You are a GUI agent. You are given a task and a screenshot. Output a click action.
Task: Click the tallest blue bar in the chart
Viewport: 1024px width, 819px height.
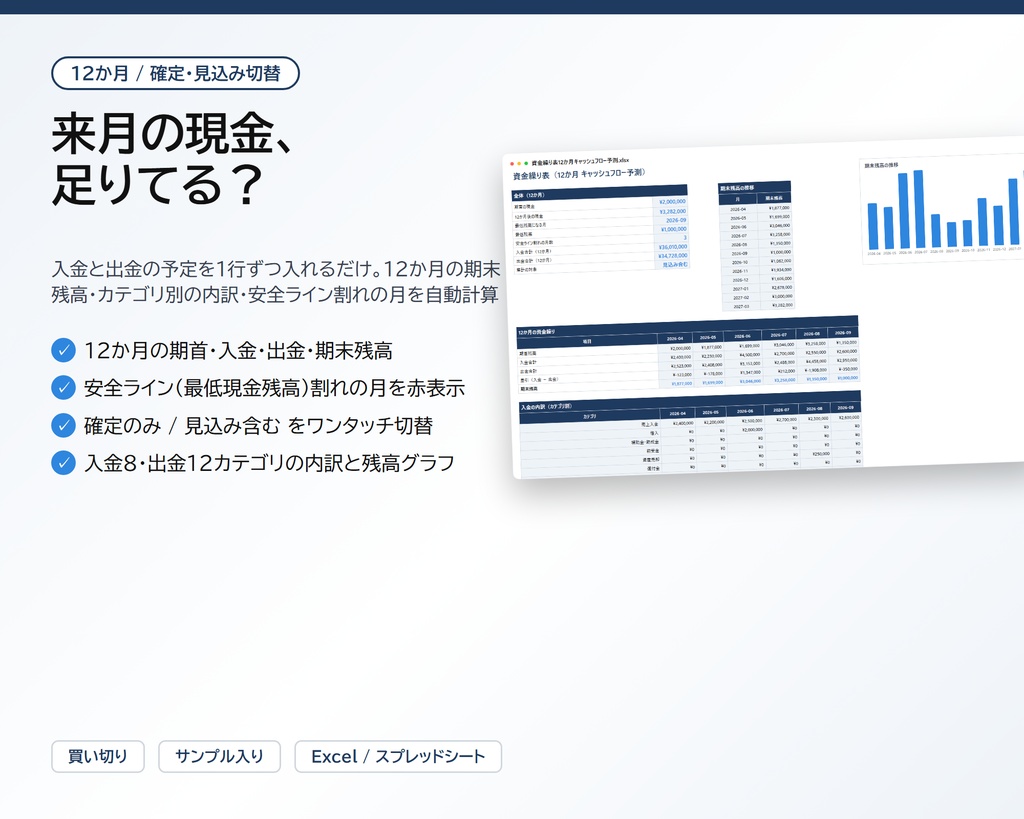pos(919,209)
